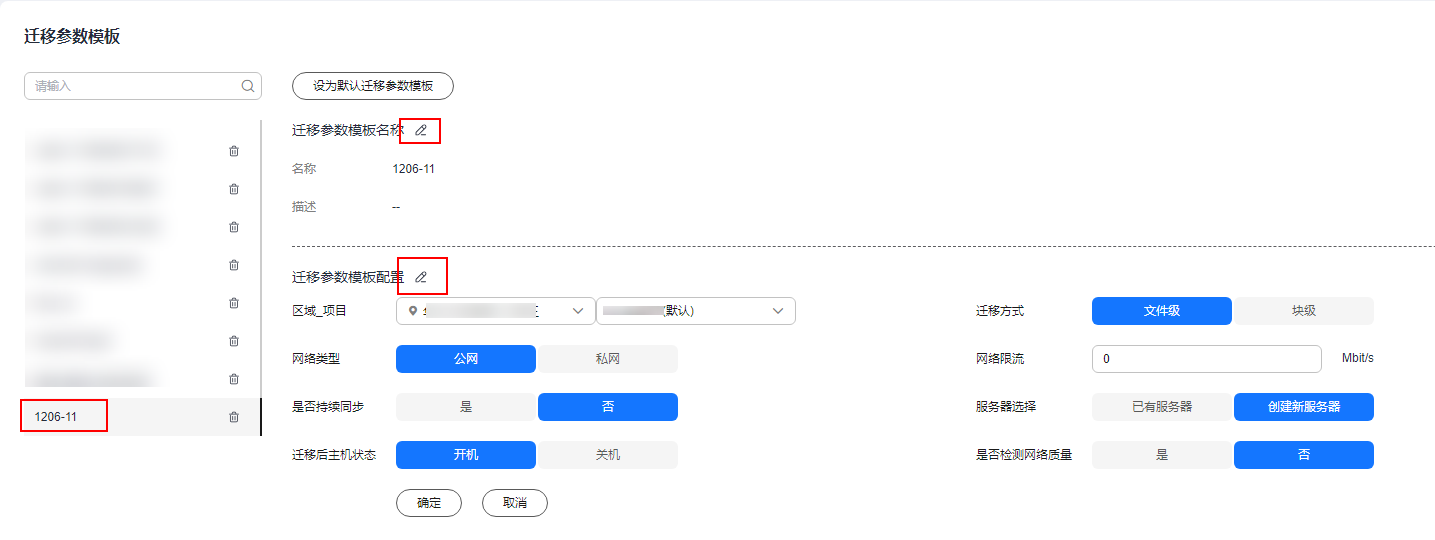Click the search magnifier icon in the search box

248,86
